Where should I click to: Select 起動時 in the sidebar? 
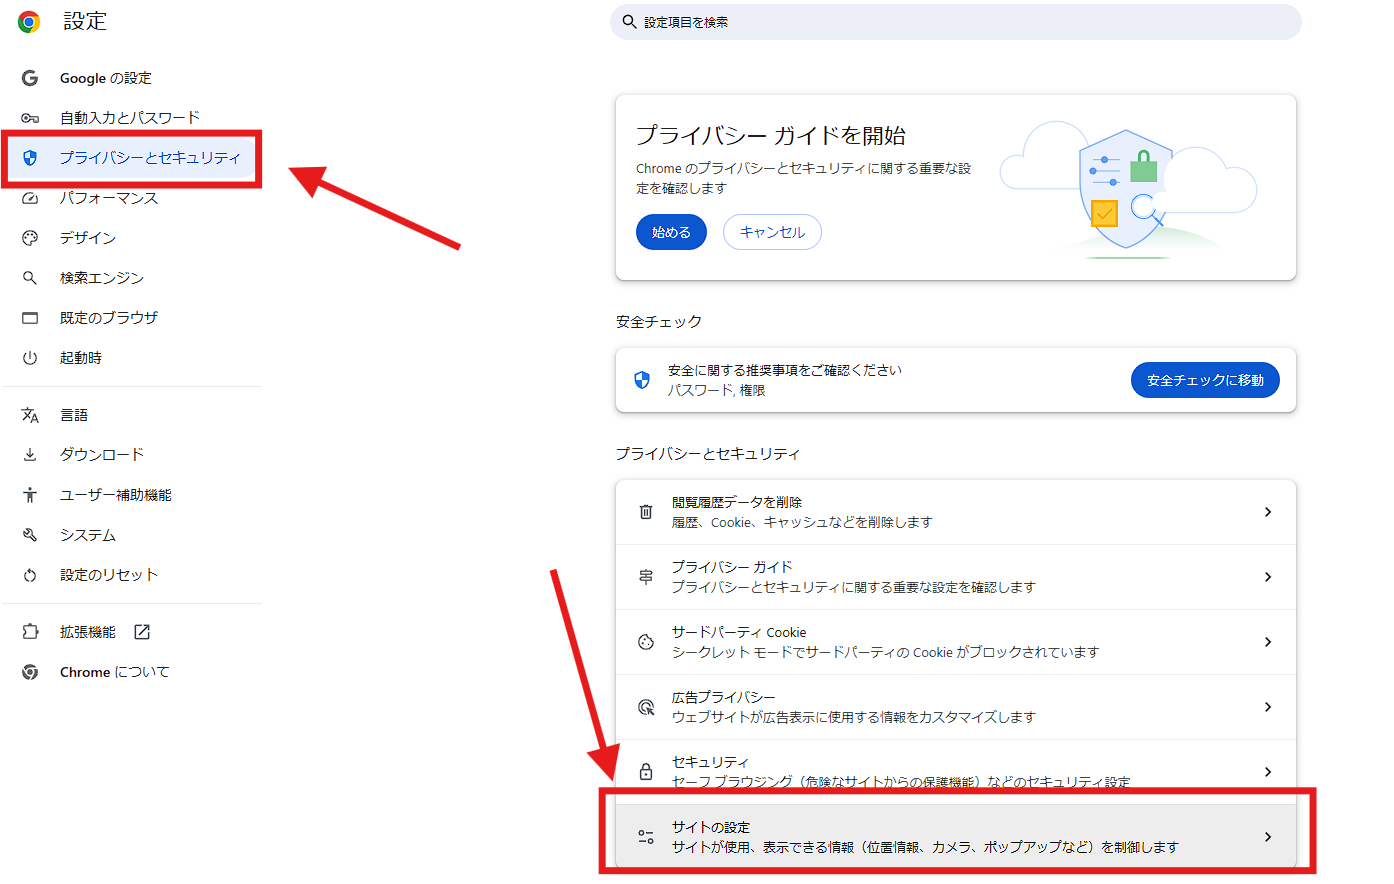point(81,358)
